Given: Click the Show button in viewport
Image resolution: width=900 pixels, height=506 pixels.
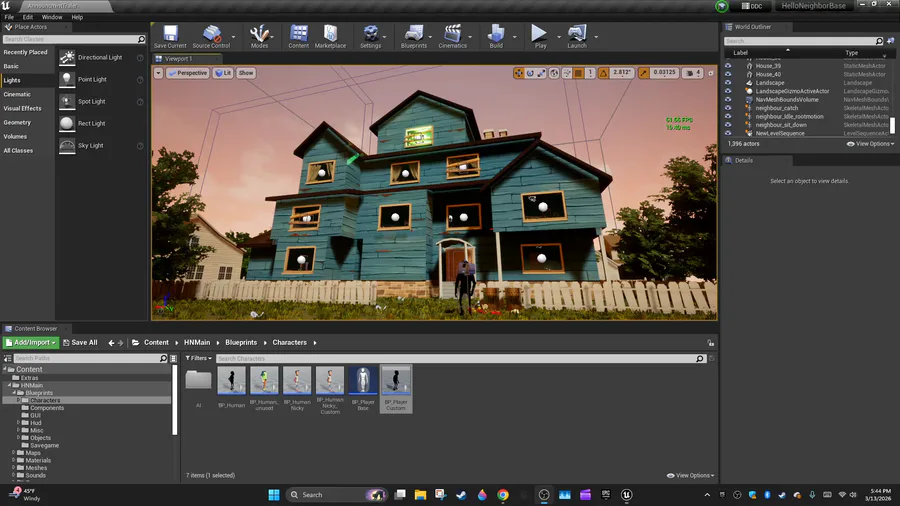Looking at the screenshot, I should click(x=246, y=73).
